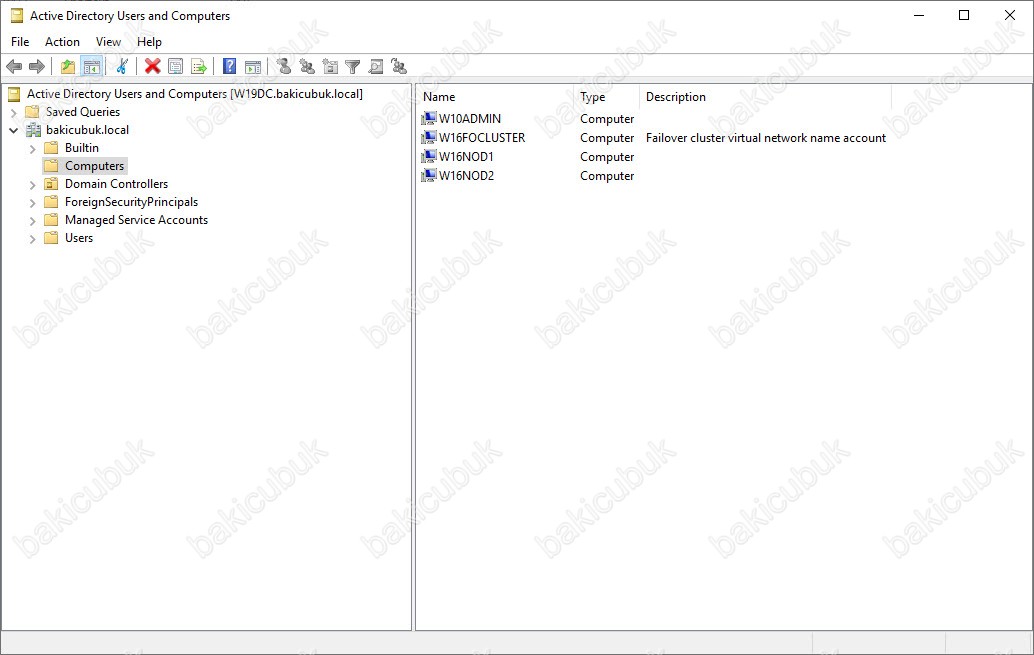The width and height of the screenshot is (1034, 655).
Task: Maximize the Active Directory window
Action: coord(963,15)
